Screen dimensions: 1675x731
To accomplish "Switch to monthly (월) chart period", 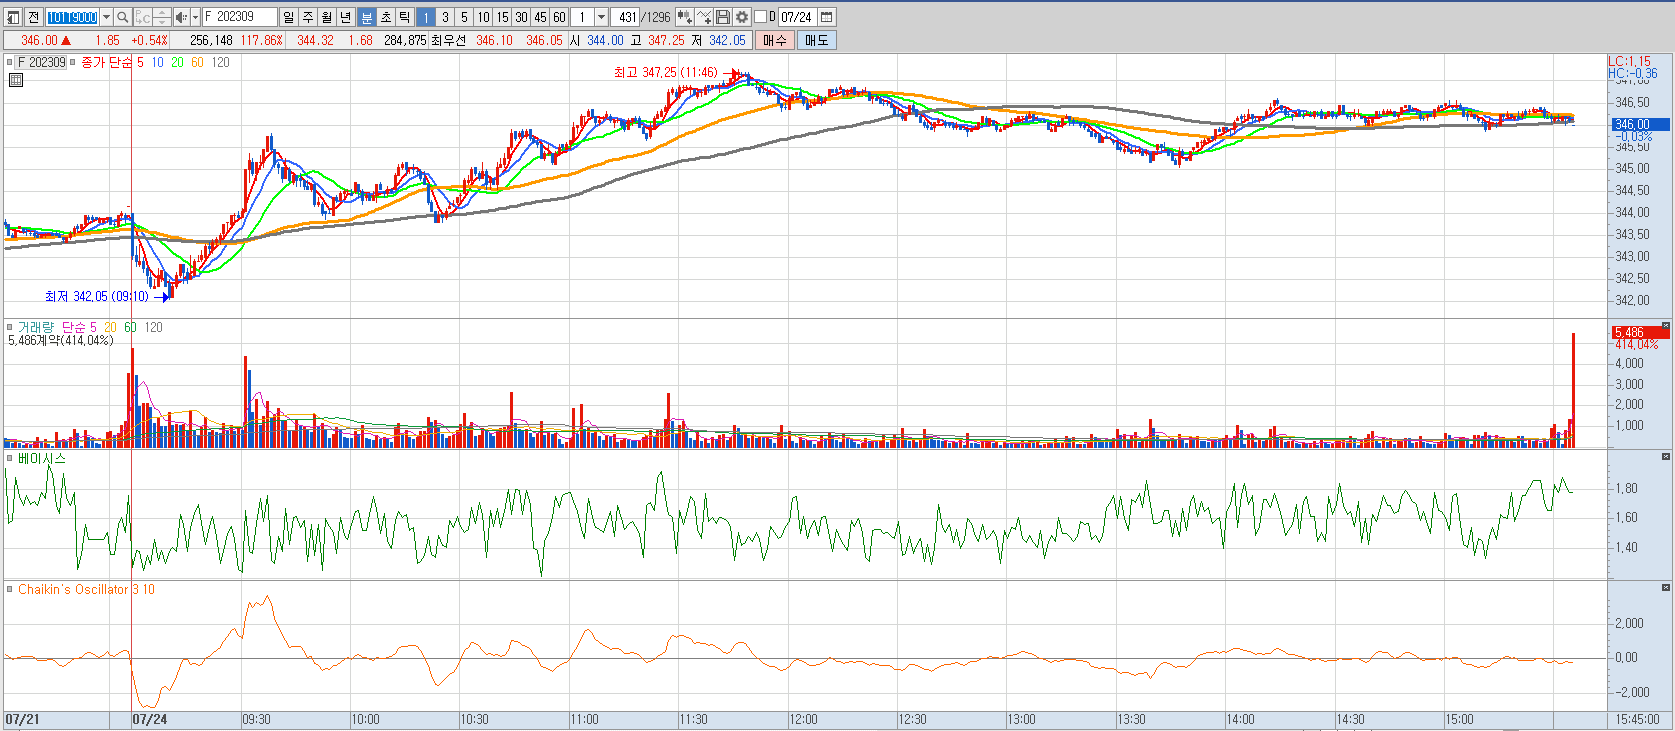I will [327, 17].
